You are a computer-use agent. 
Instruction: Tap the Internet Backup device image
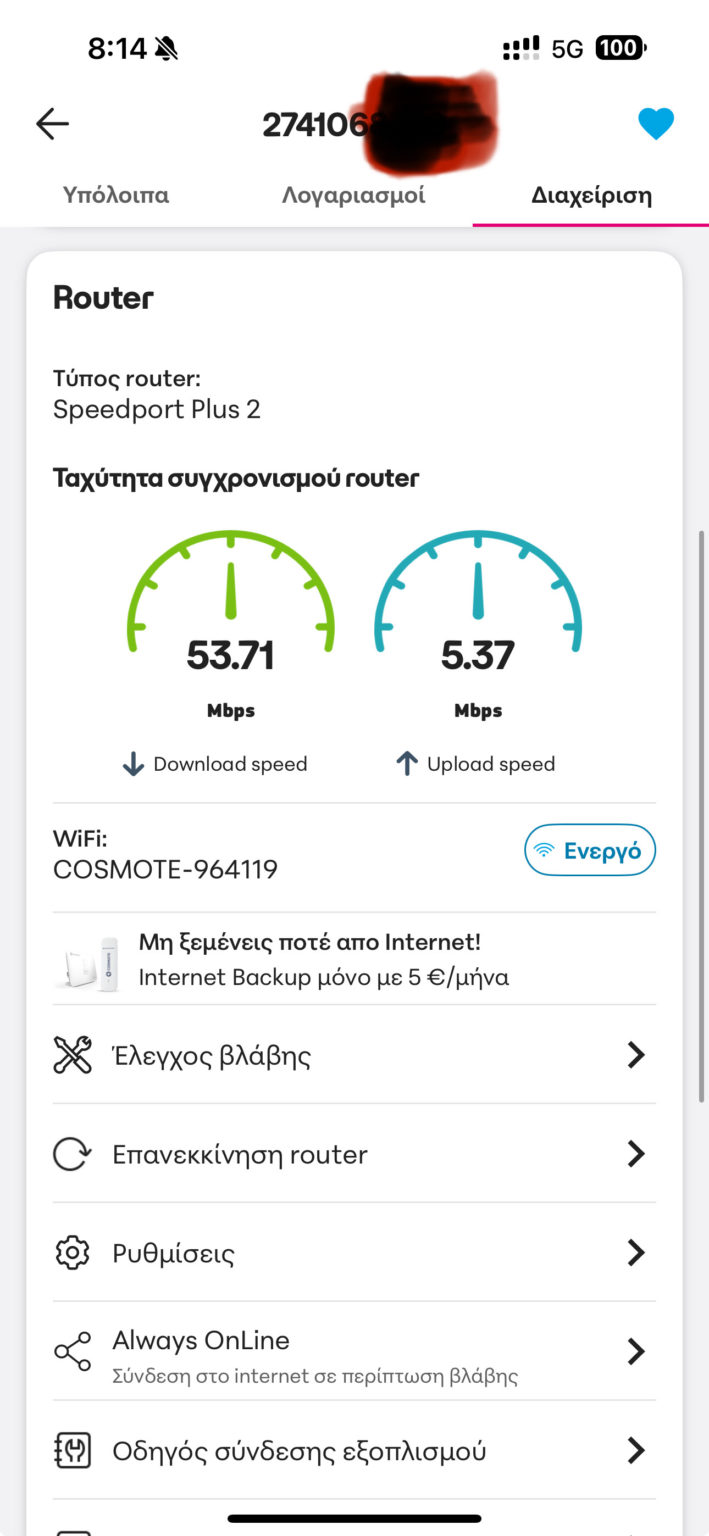(x=90, y=962)
